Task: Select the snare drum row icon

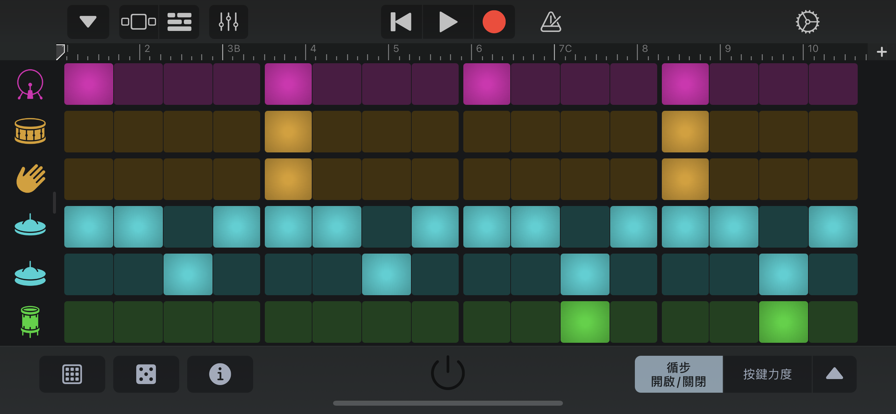Action: [30, 131]
